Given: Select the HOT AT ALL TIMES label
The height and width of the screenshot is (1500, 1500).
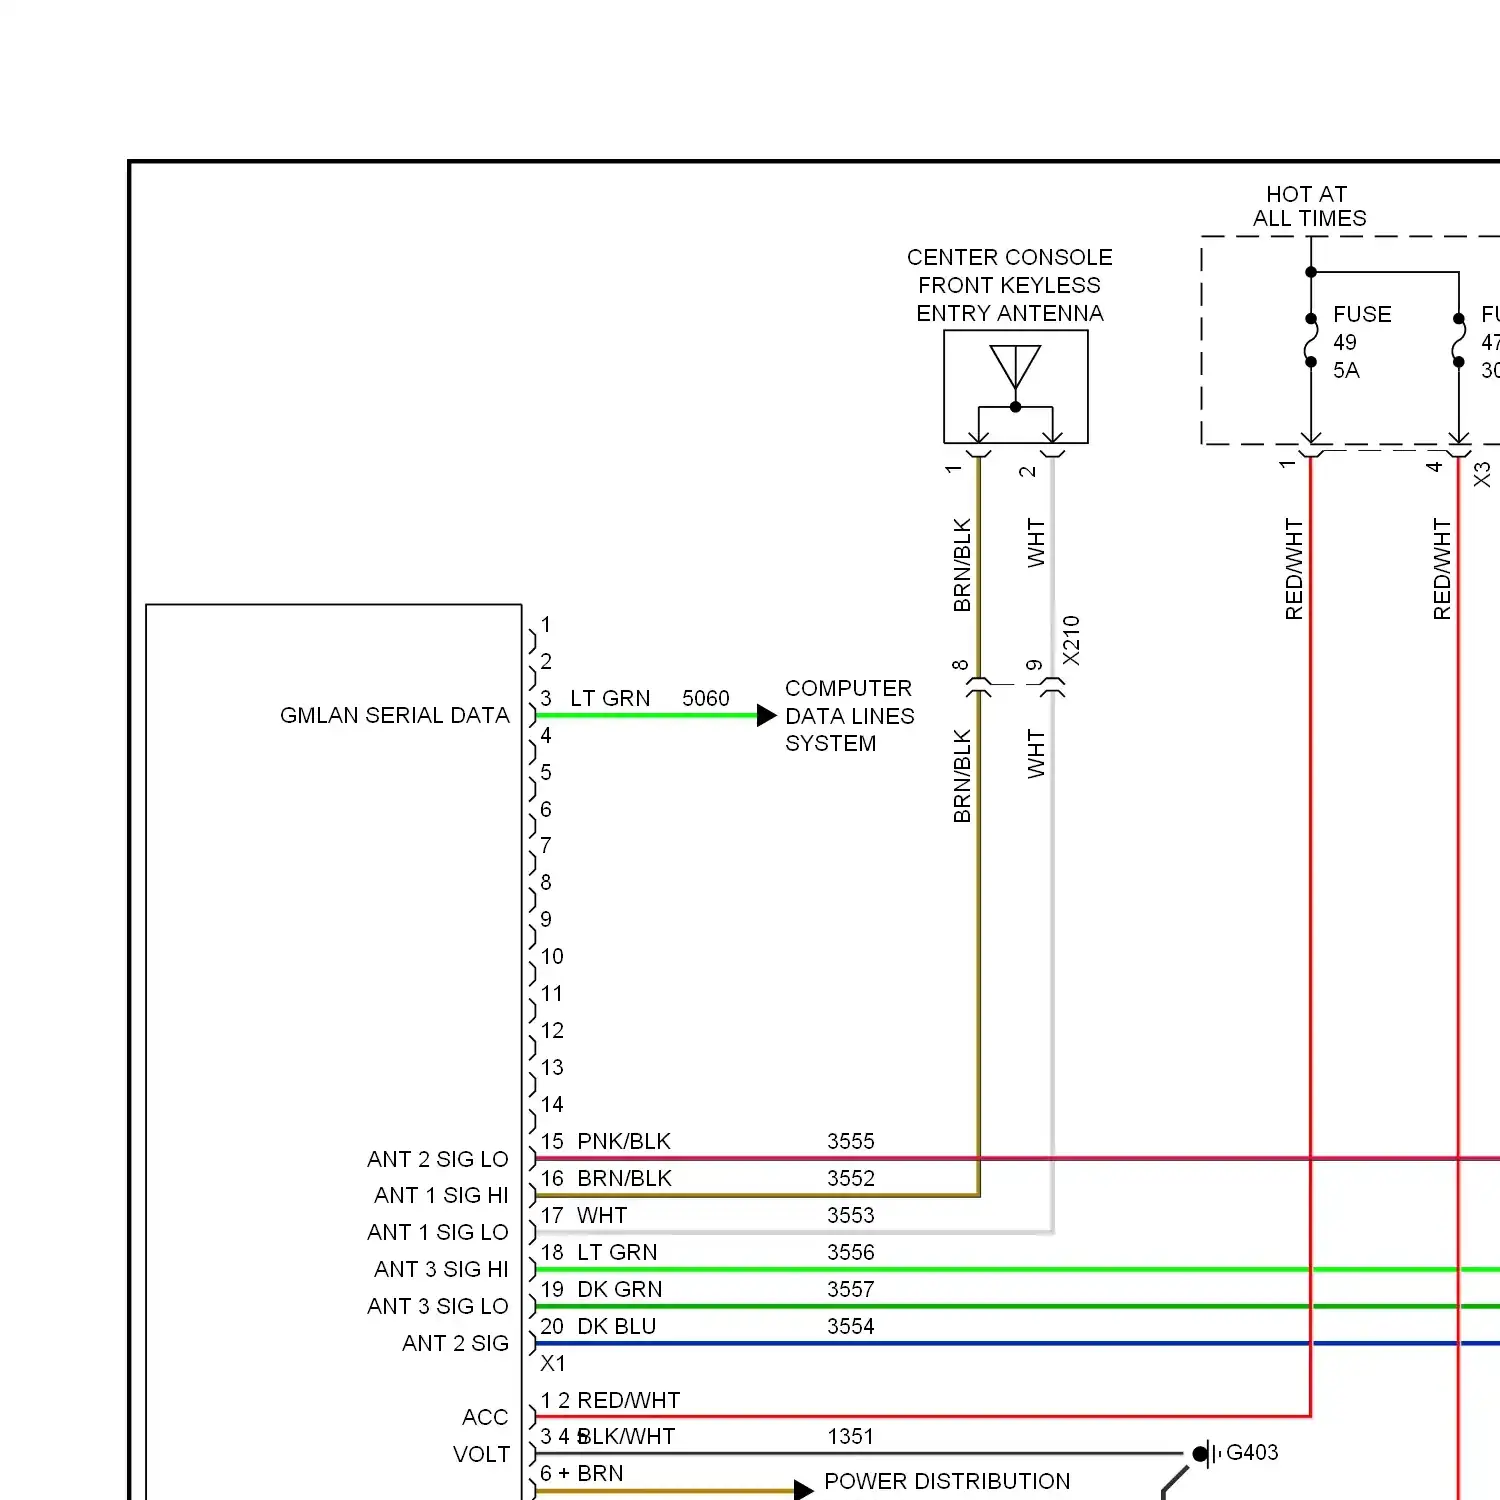Looking at the screenshot, I should pyautogui.click(x=1309, y=206).
